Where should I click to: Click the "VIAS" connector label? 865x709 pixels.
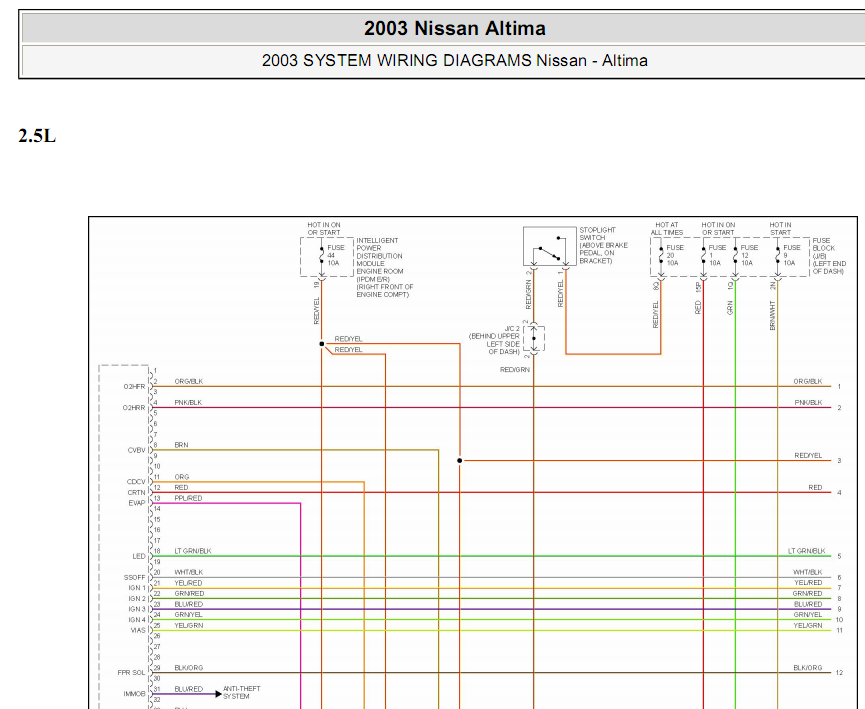[138, 630]
